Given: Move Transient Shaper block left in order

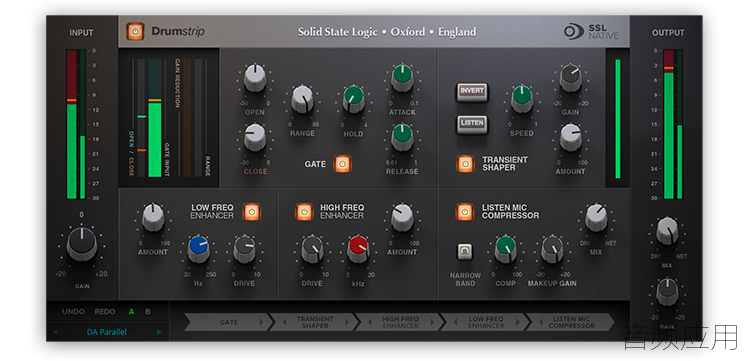Looking at the screenshot, I should click(285, 322).
